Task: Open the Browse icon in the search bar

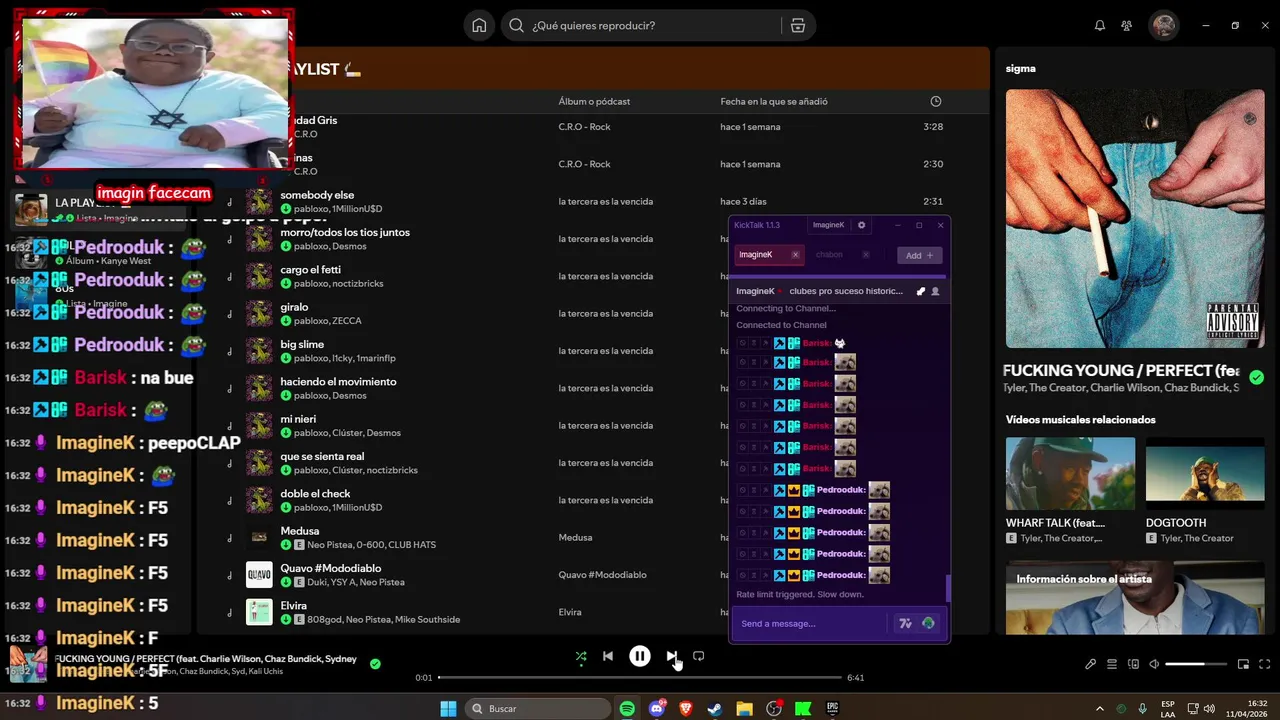Action: (797, 25)
